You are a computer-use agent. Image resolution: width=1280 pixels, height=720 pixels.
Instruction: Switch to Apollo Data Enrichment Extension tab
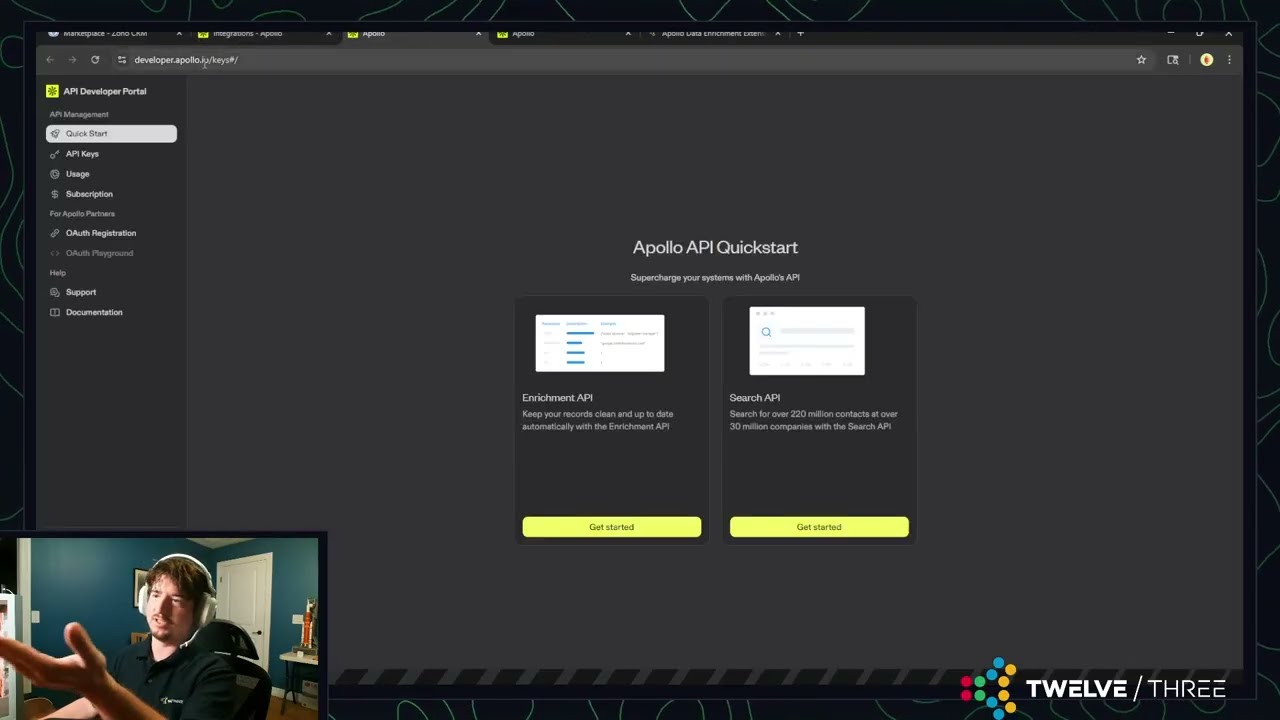click(x=713, y=34)
